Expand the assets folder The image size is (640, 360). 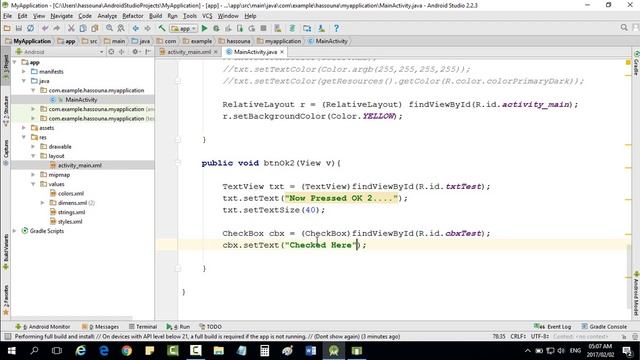(x=24, y=128)
